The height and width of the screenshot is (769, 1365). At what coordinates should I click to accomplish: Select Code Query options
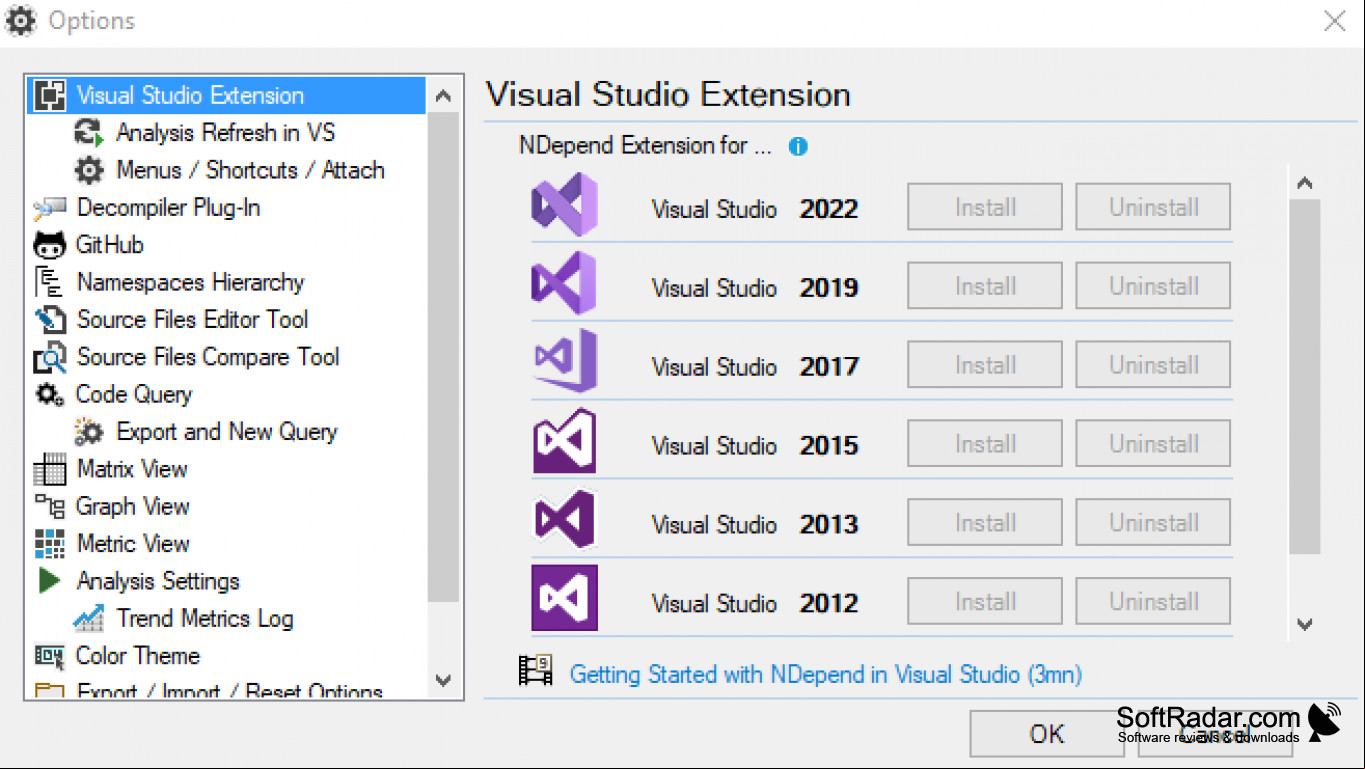tap(134, 394)
